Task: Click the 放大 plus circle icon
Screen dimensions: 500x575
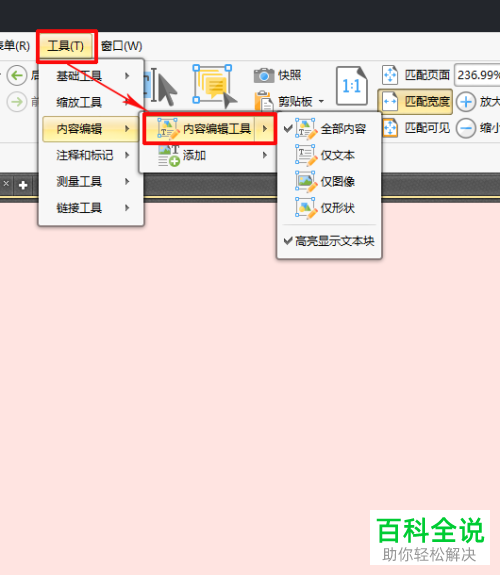Action: (x=466, y=102)
